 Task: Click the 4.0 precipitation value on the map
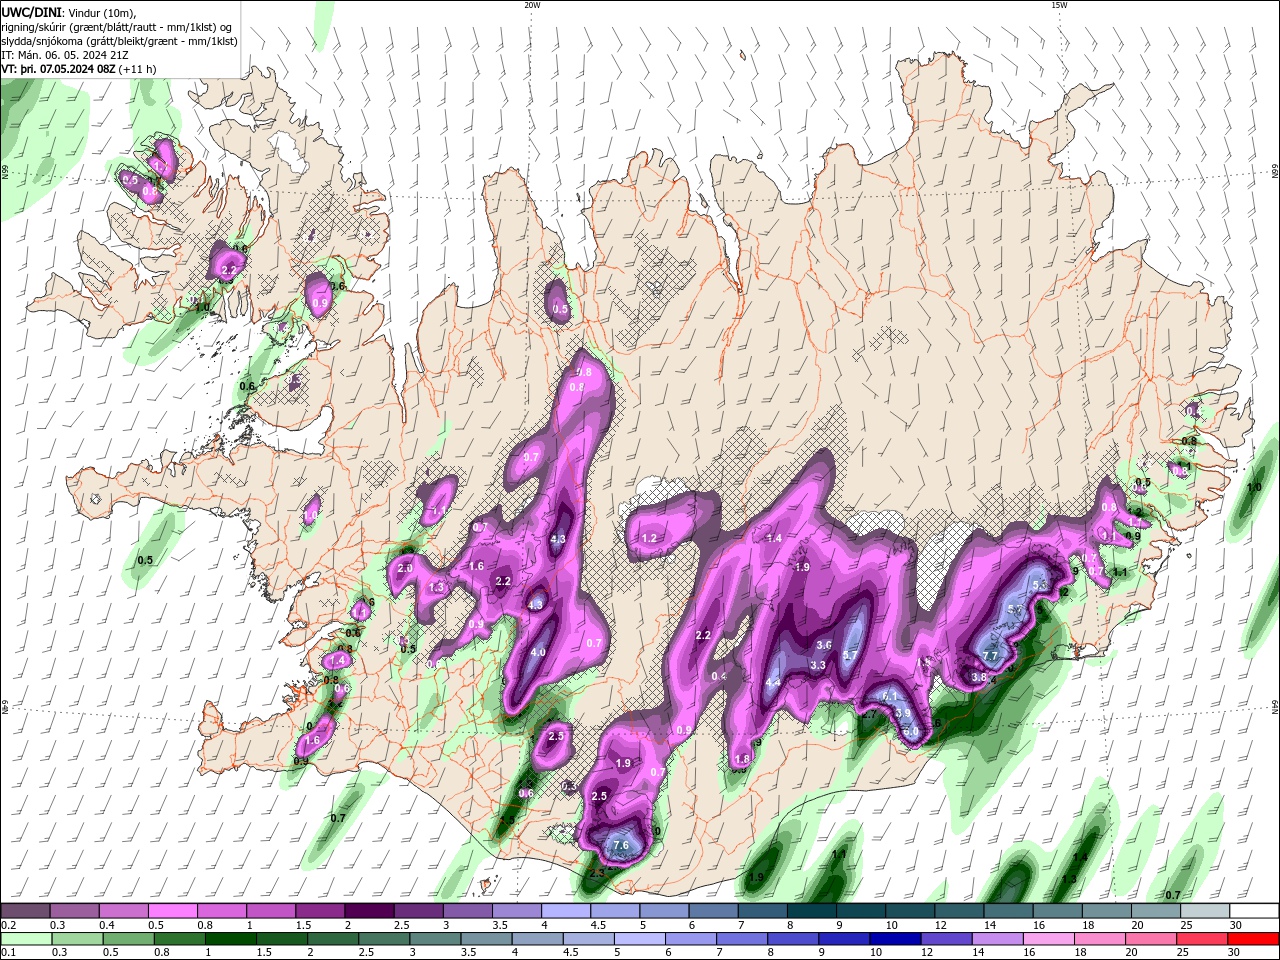click(x=538, y=652)
